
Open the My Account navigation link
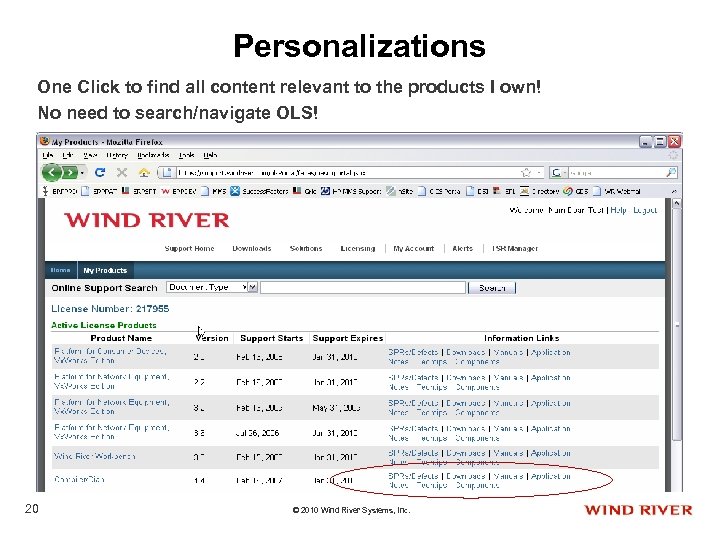coord(414,248)
